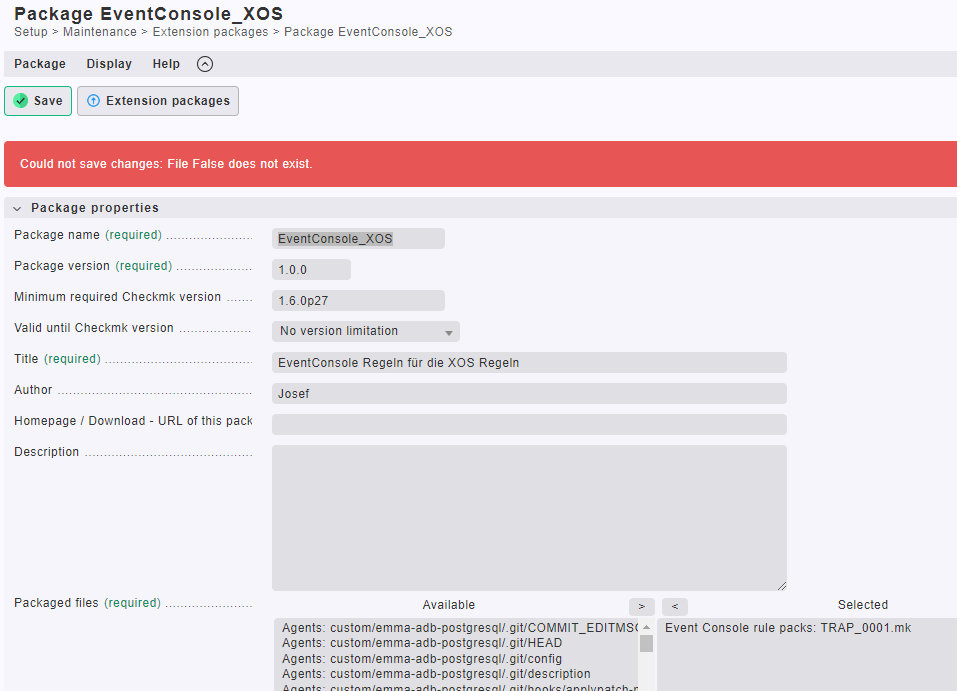Collapse the Package properties section
957x691 pixels.
pos(17,208)
